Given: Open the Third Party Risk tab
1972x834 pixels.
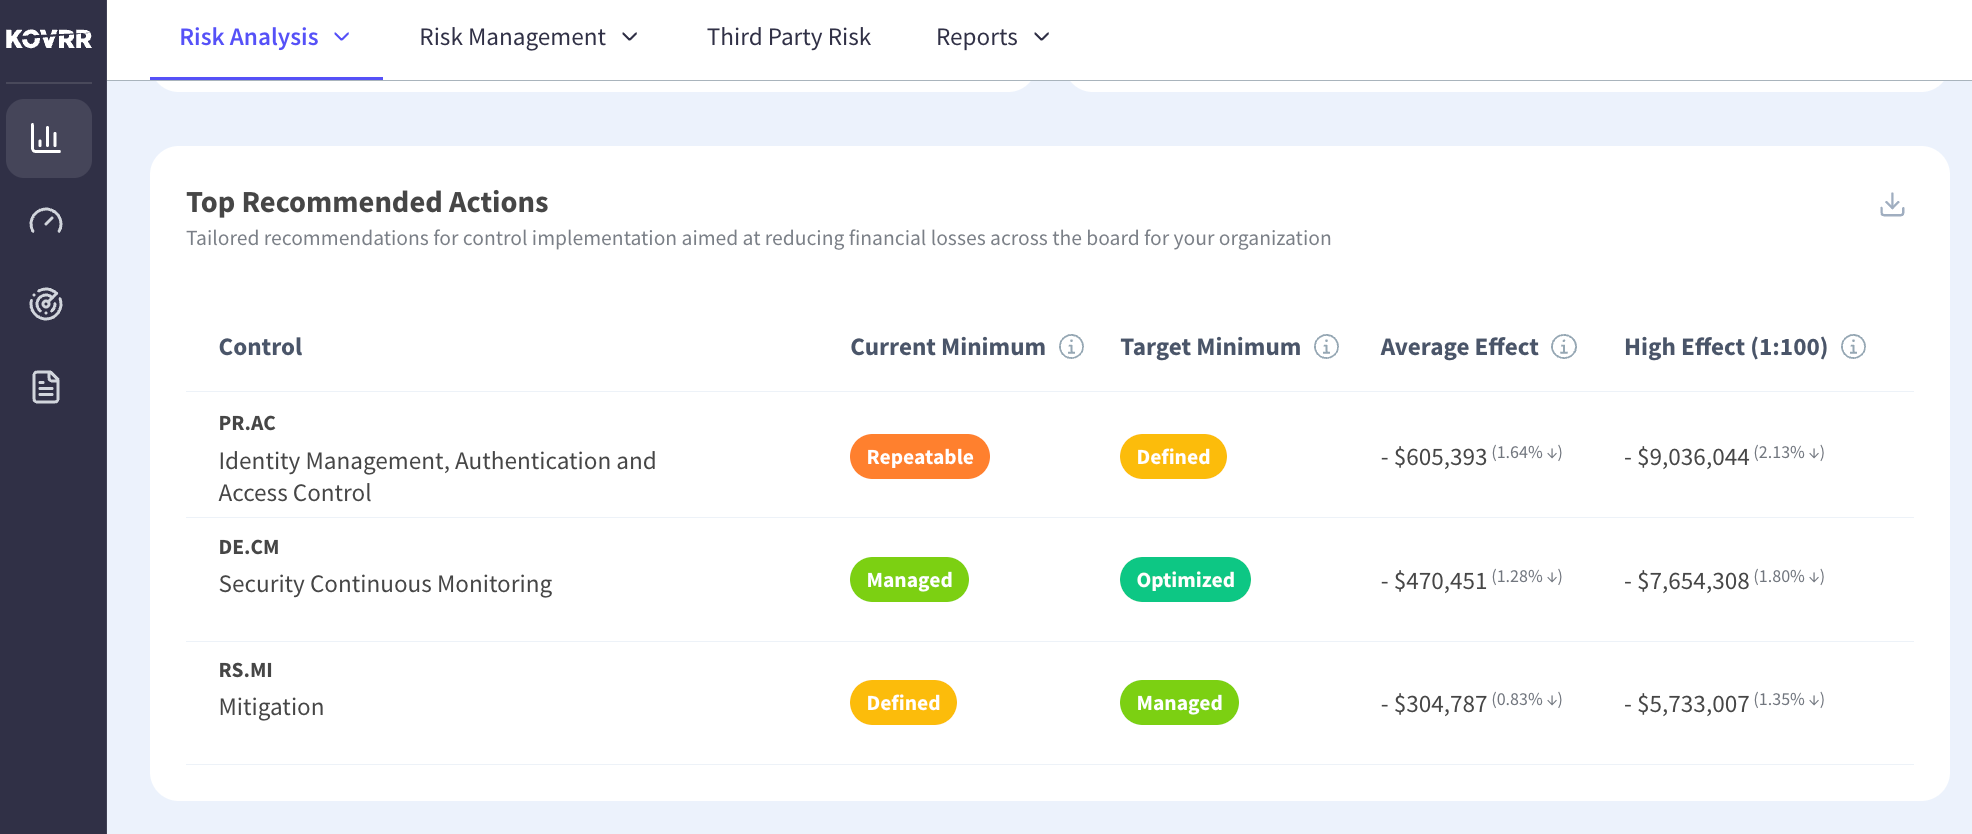Looking at the screenshot, I should [788, 37].
